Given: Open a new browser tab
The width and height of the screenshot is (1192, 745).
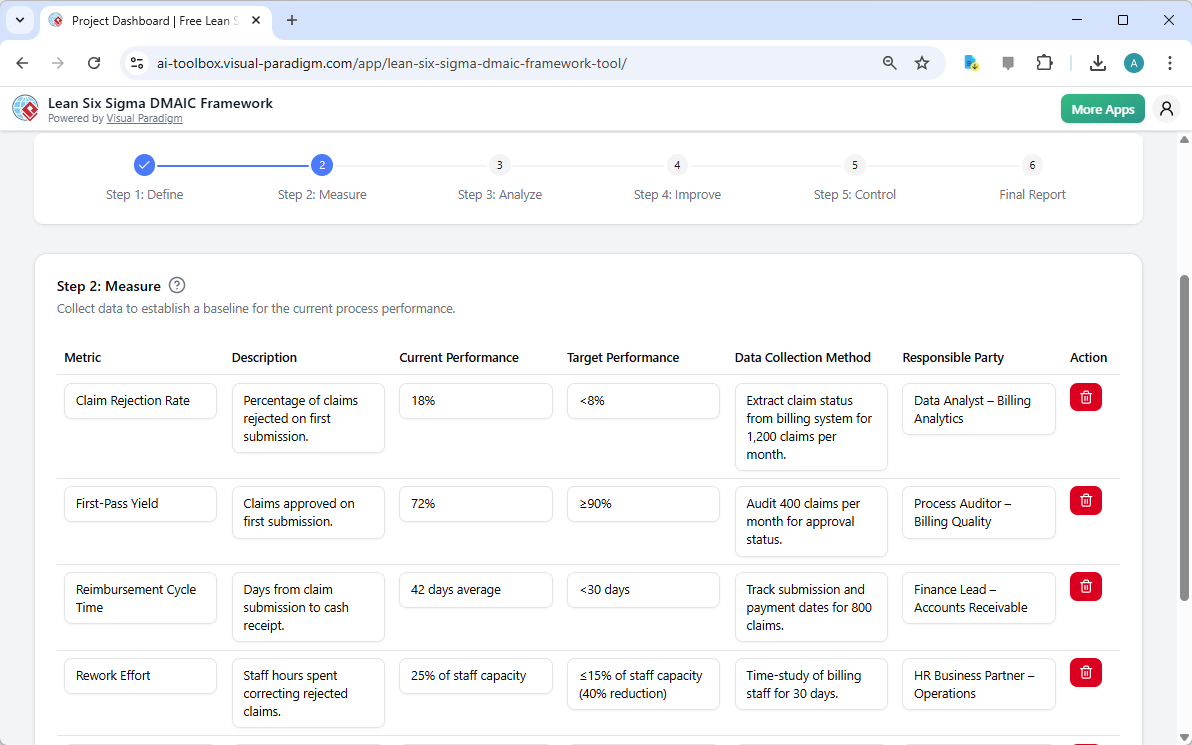Looking at the screenshot, I should [x=291, y=20].
